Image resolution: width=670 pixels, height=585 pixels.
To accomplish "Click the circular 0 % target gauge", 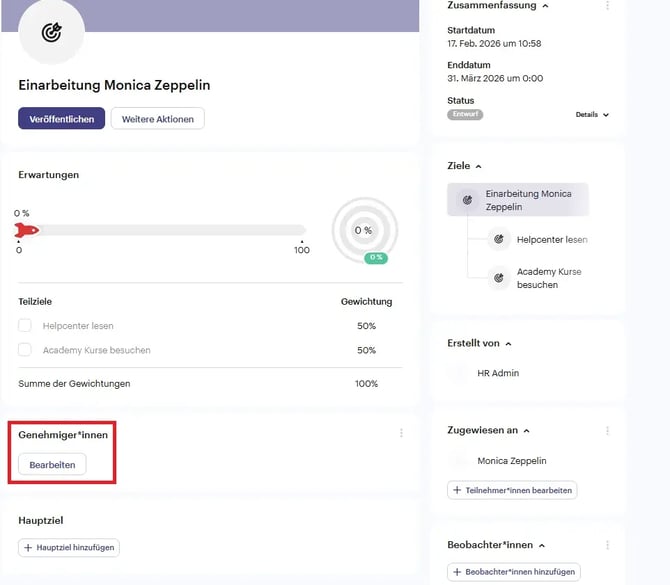I will point(364,230).
